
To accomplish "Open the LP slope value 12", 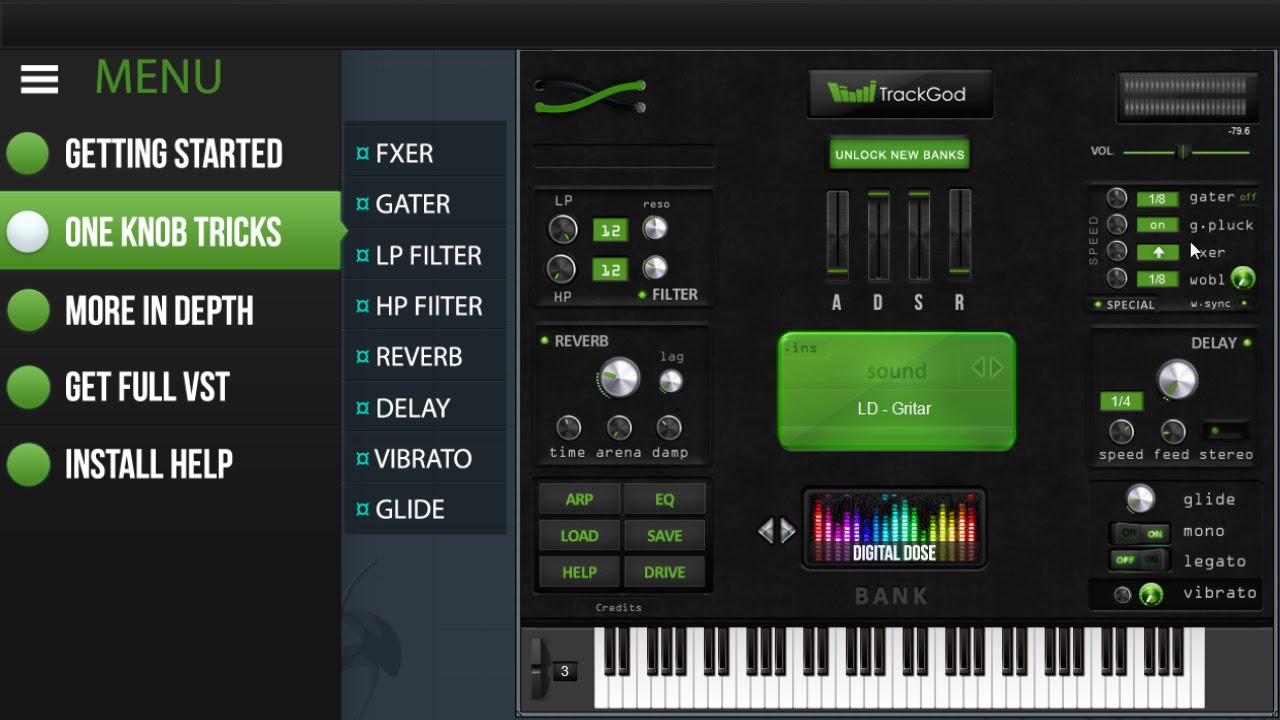I will click(610, 231).
